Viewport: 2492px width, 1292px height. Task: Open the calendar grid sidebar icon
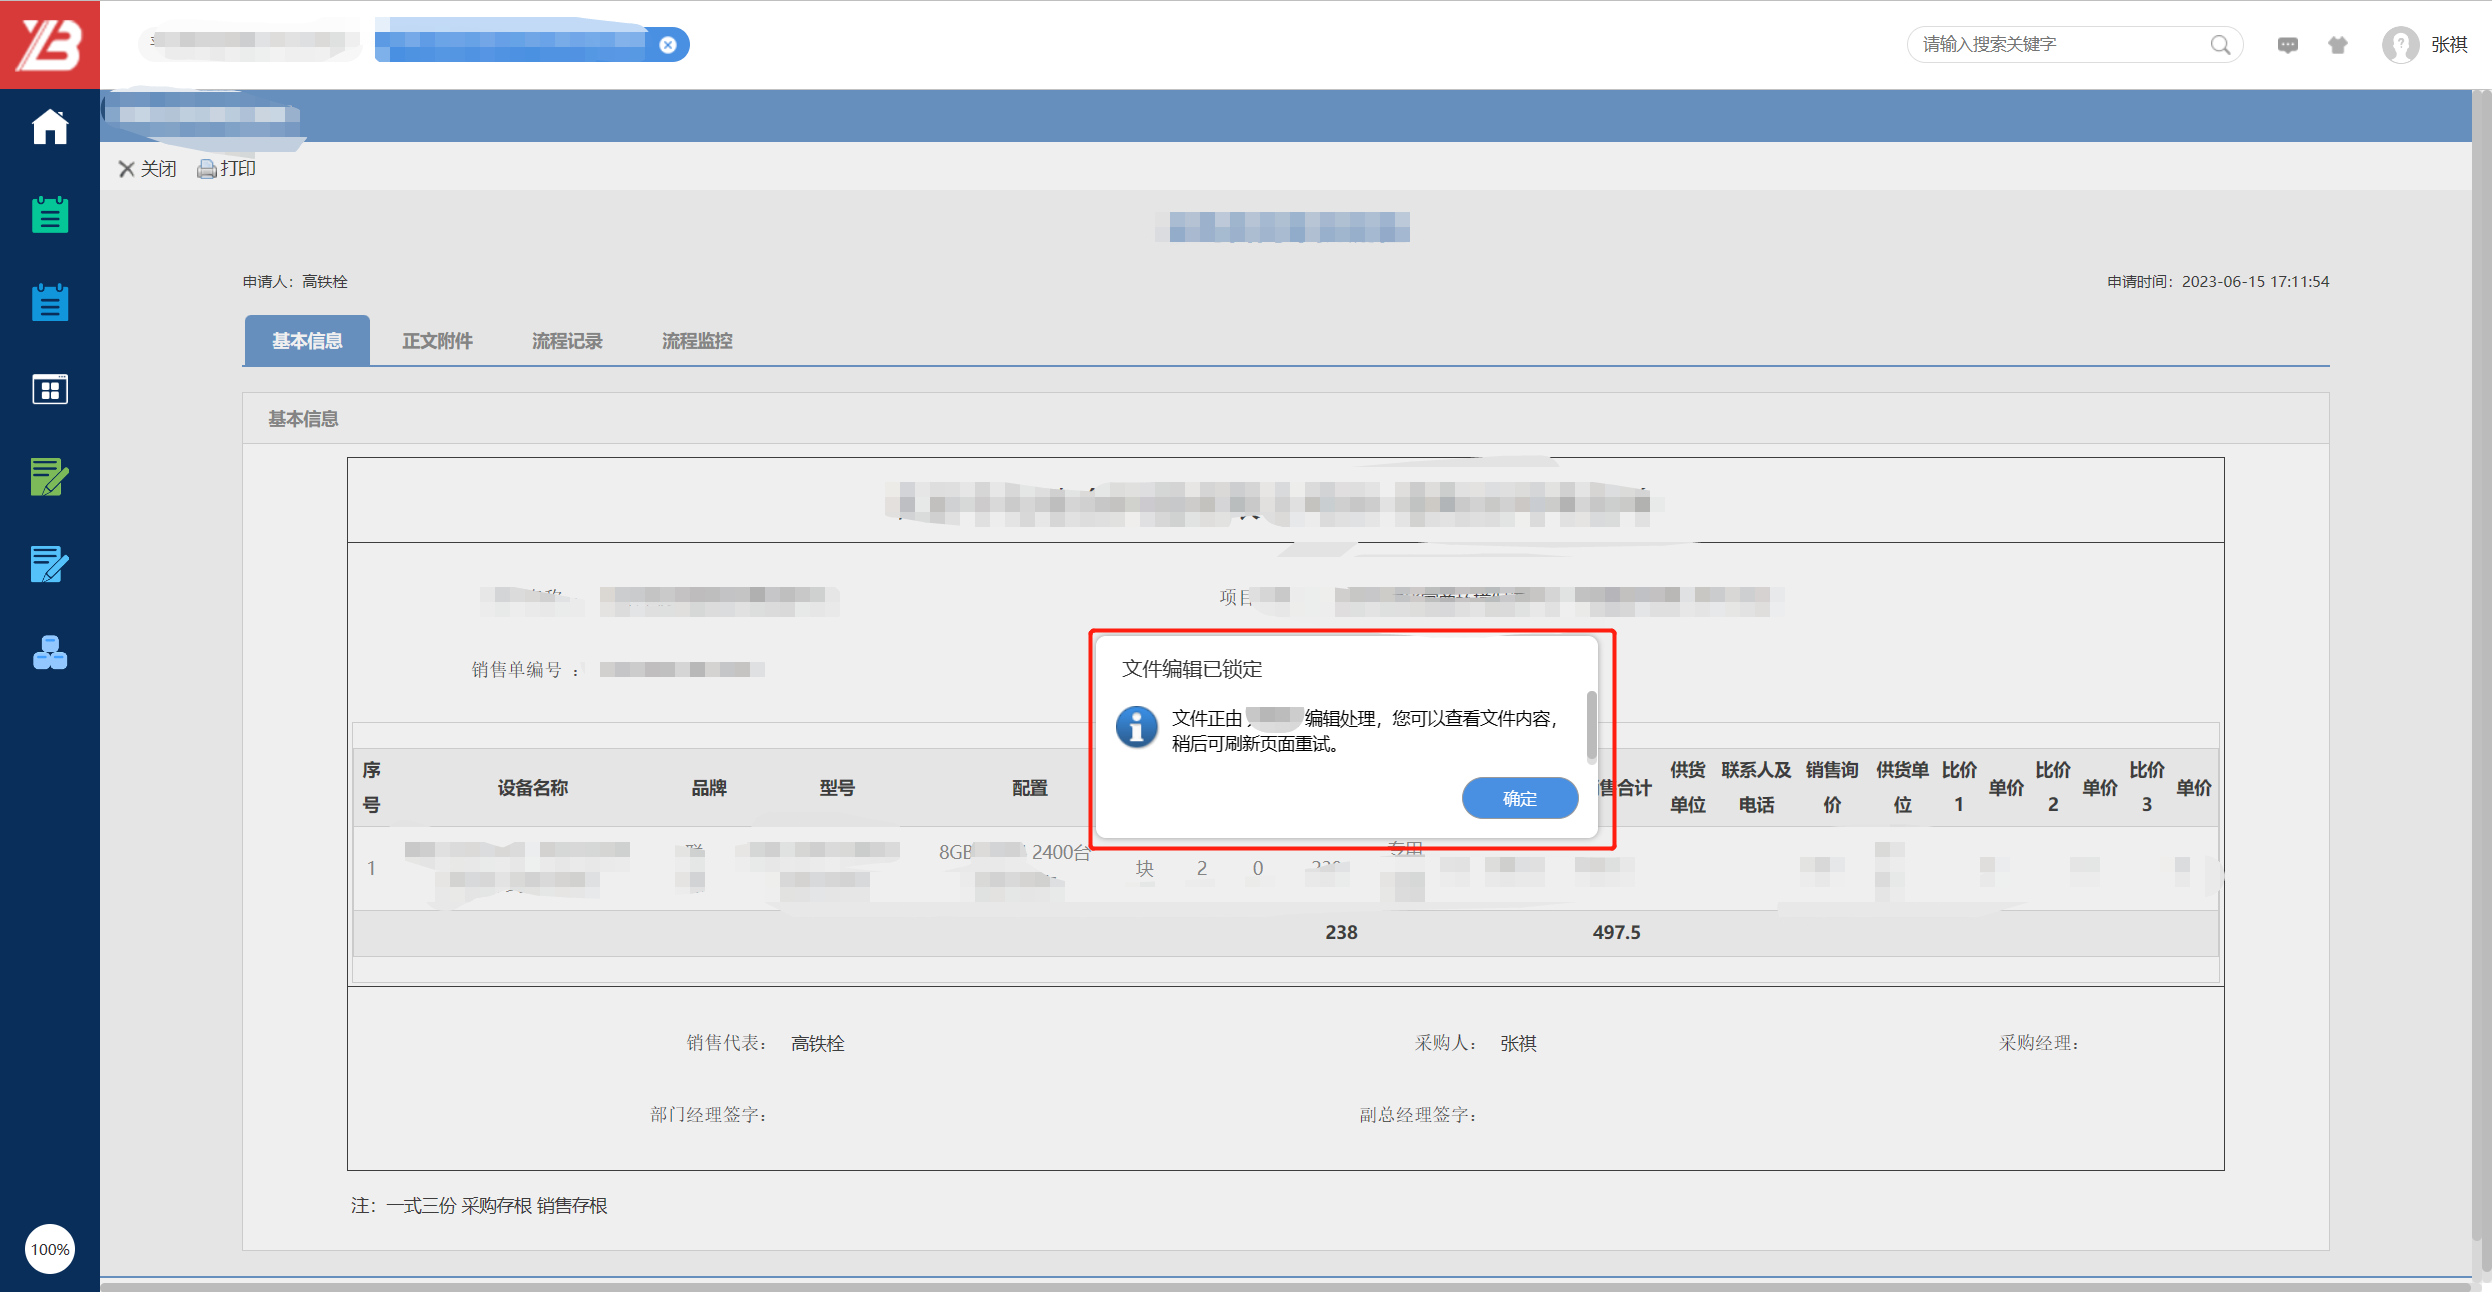[x=49, y=389]
